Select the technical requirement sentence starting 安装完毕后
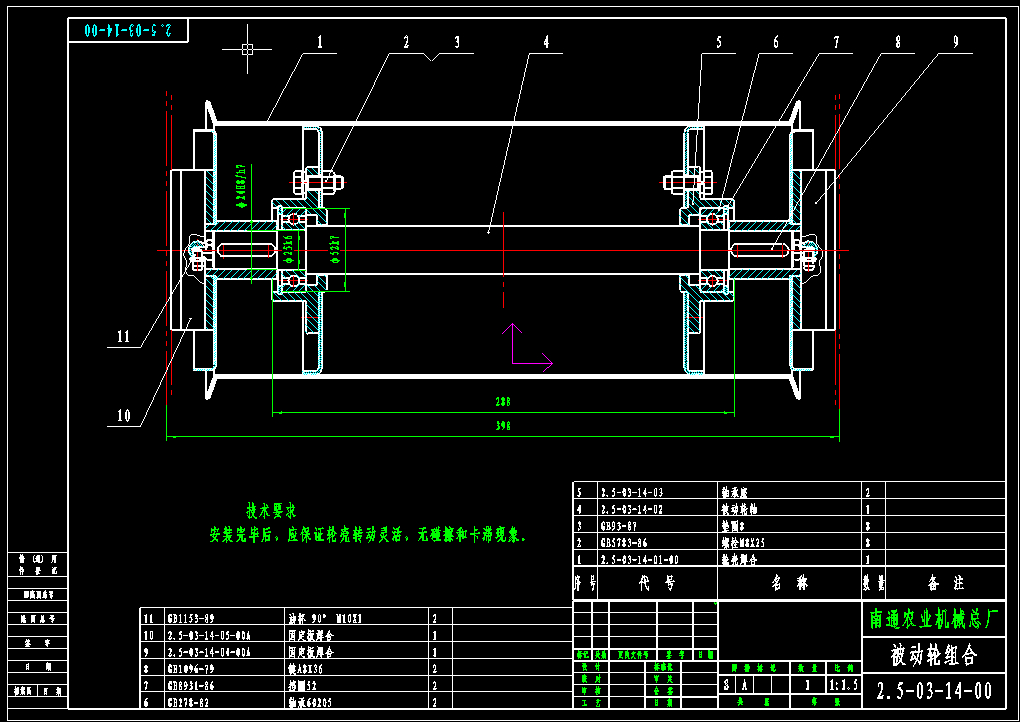This screenshot has height=722, width=1020. pos(368,535)
